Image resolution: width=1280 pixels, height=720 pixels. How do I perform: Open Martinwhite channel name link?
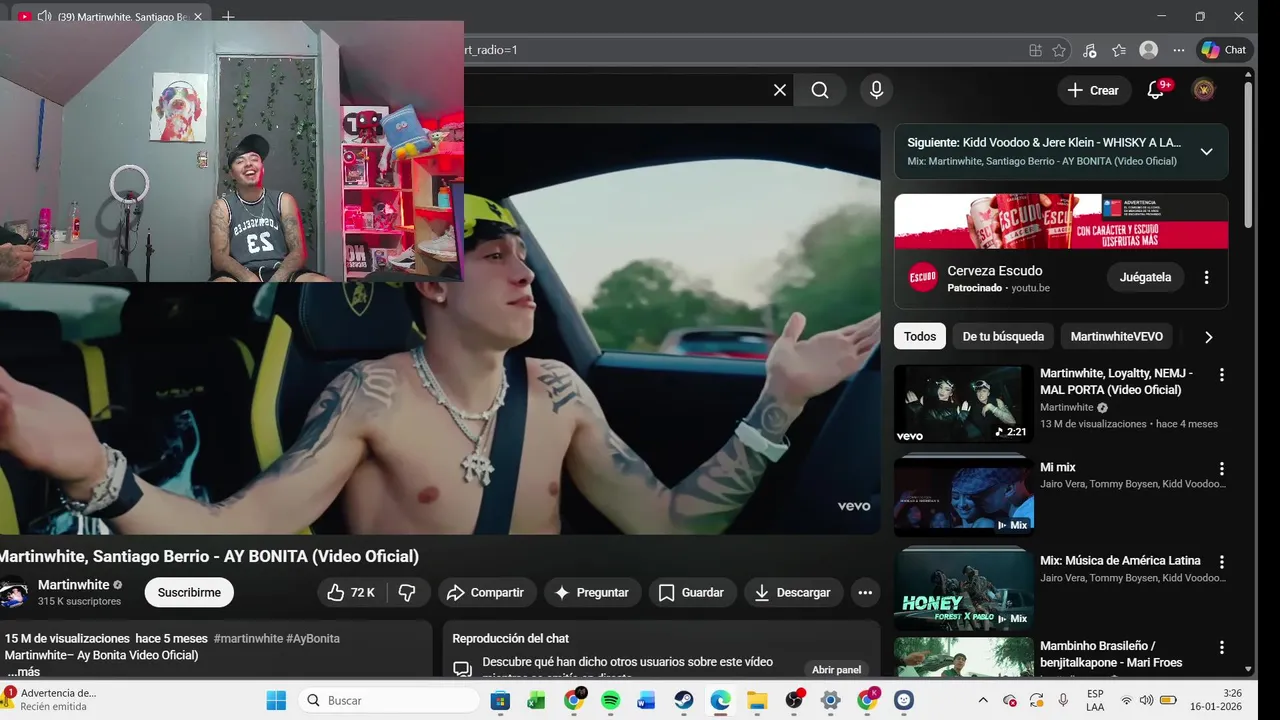click(x=73, y=585)
